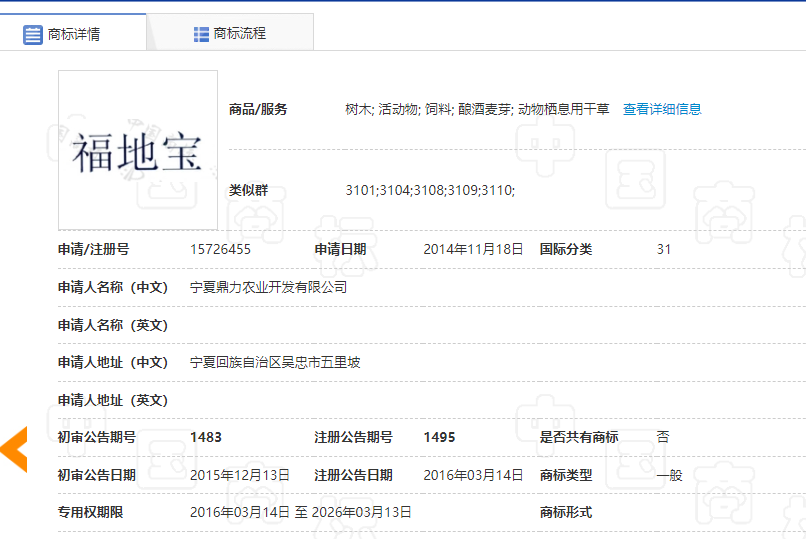806x539 pixels.
Task: Switch to the 商标流程 tab label
Action: coord(240,34)
